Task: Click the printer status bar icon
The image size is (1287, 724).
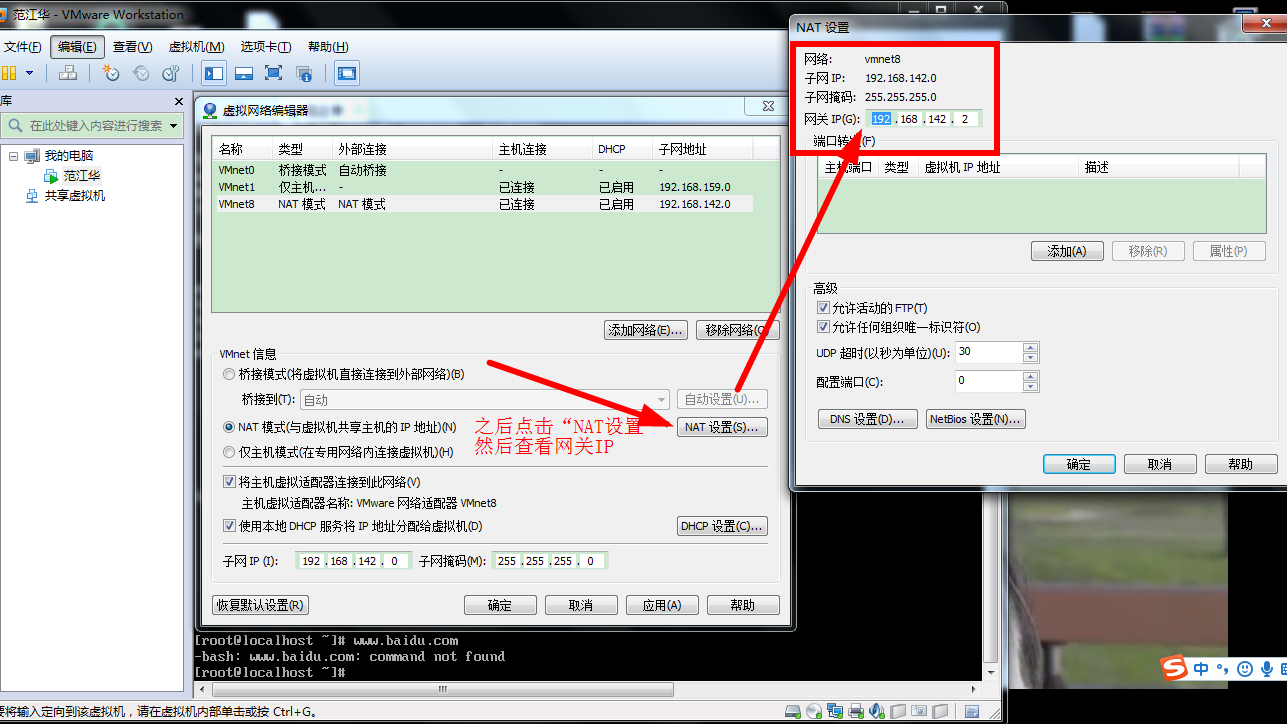Action: [x=856, y=712]
